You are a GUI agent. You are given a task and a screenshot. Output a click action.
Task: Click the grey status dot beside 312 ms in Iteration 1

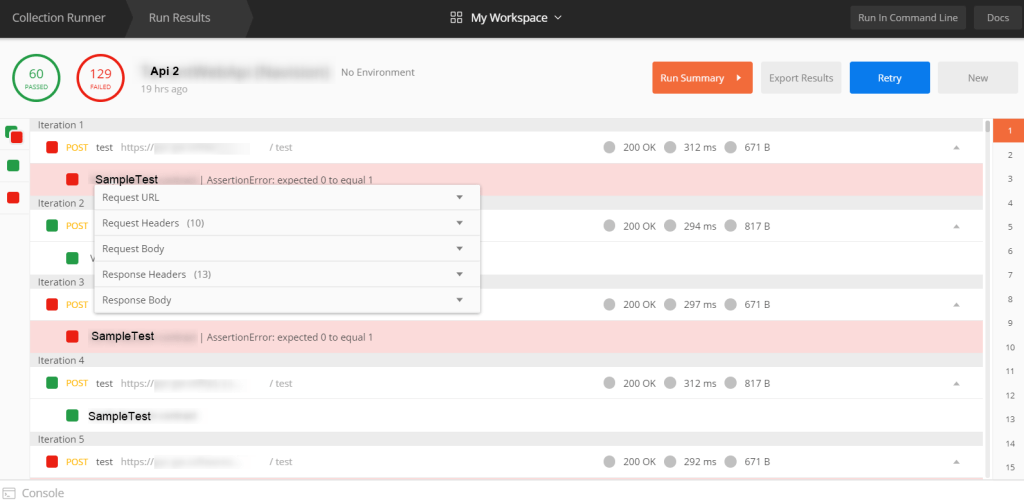pos(670,148)
